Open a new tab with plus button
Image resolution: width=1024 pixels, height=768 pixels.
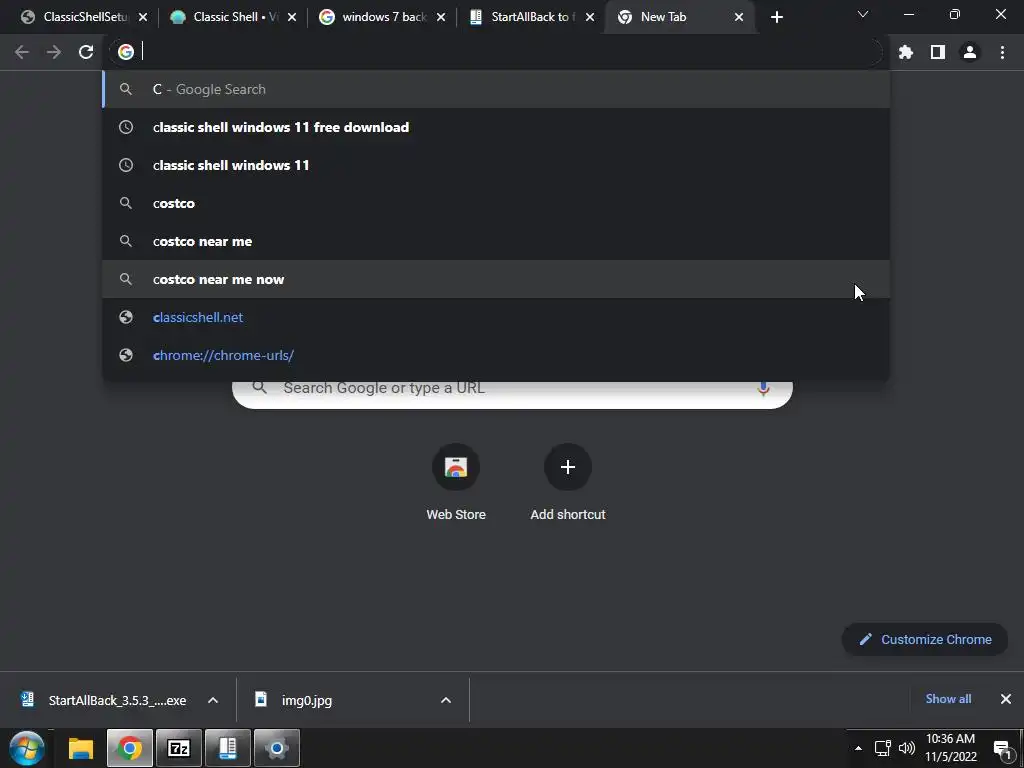776,18
